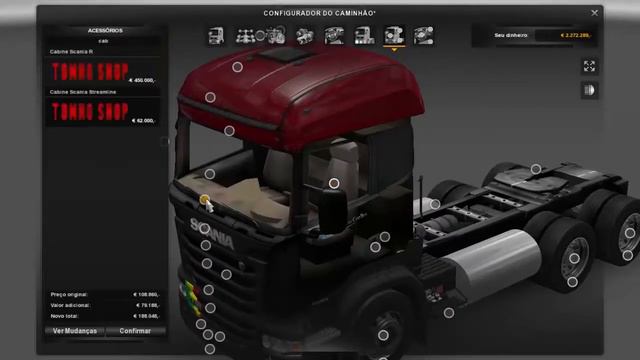Toggle the truck headlights icon

589,90
